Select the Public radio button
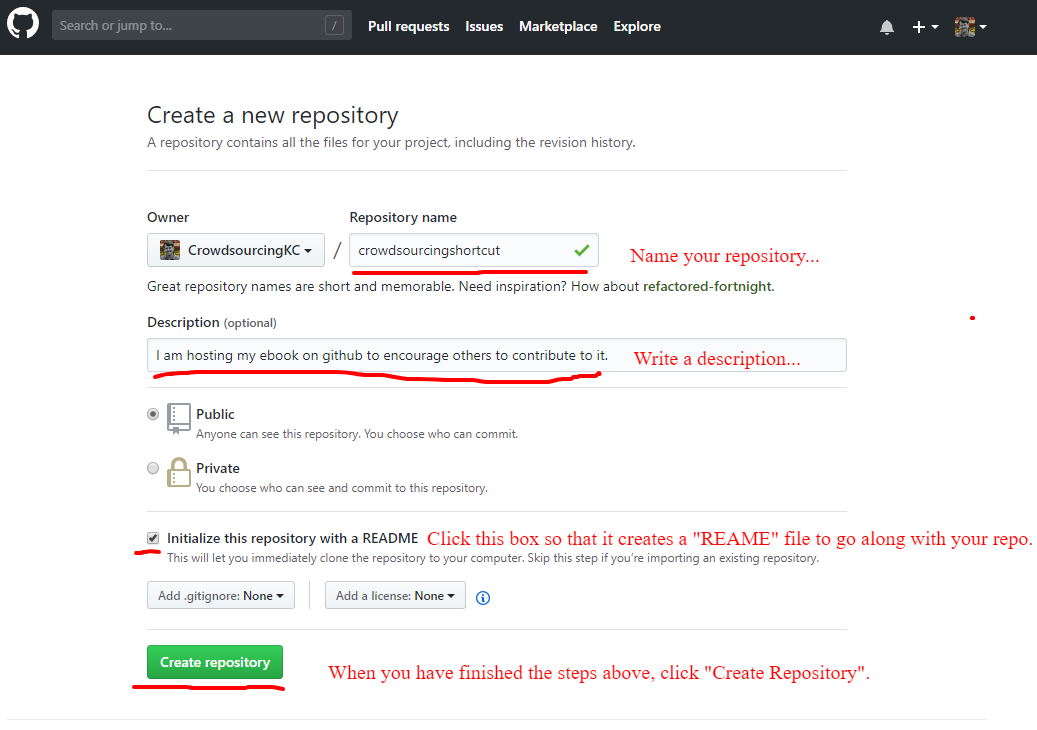The height and width of the screenshot is (730, 1037). coord(153,414)
